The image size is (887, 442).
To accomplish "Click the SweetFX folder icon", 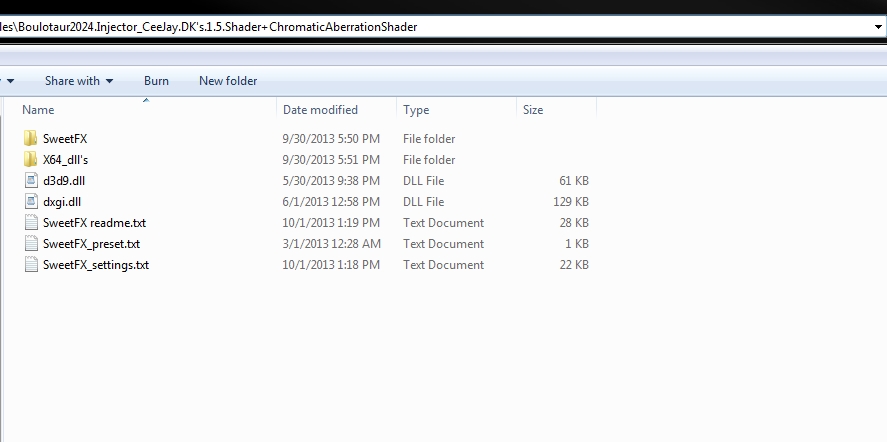I will [x=30, y=139].
